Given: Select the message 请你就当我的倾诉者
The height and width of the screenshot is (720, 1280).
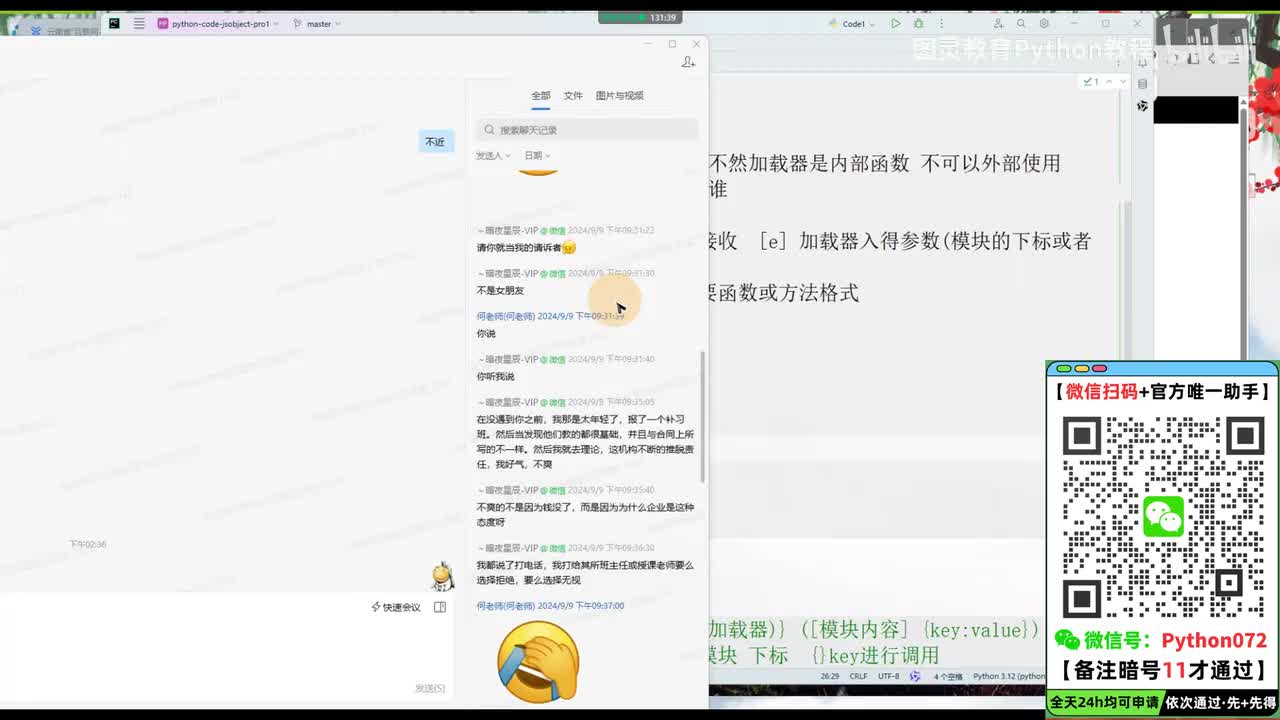Looking at the screenshot, I should (526, 248).
